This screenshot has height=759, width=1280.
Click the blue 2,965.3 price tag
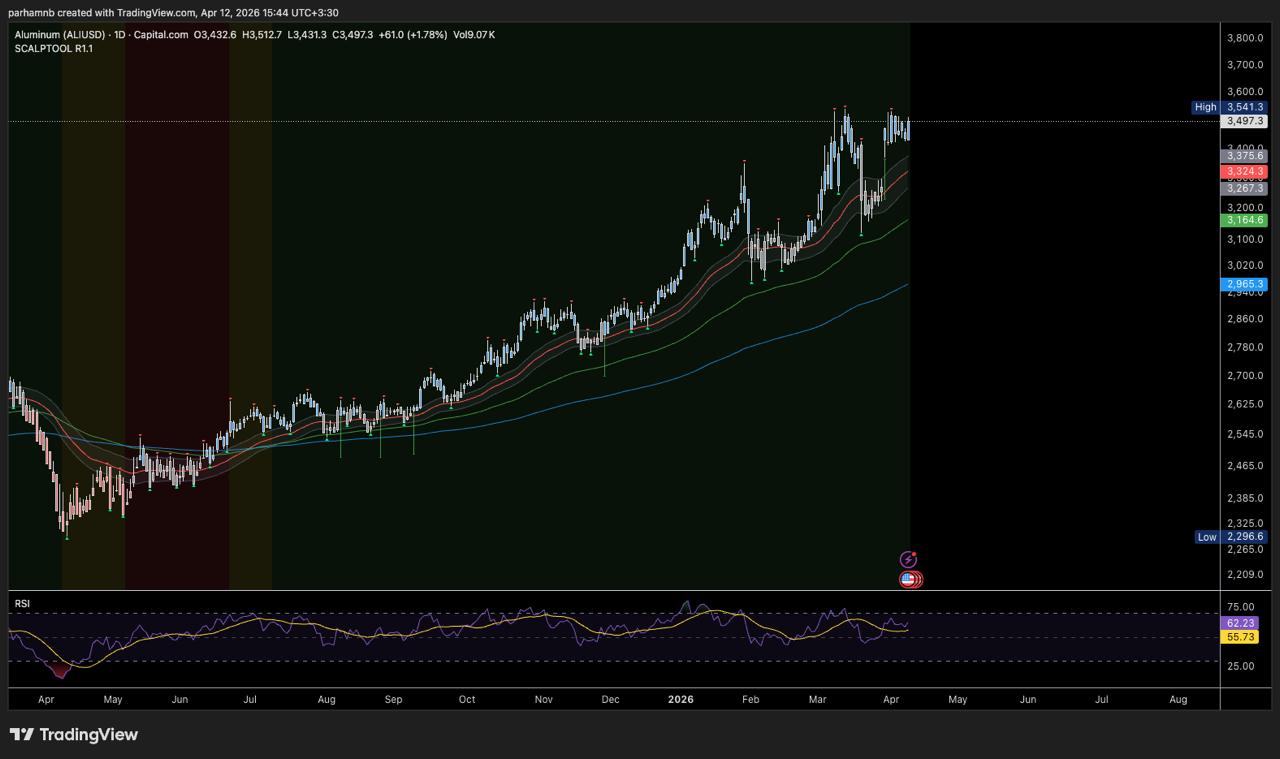coord(1246,284)
